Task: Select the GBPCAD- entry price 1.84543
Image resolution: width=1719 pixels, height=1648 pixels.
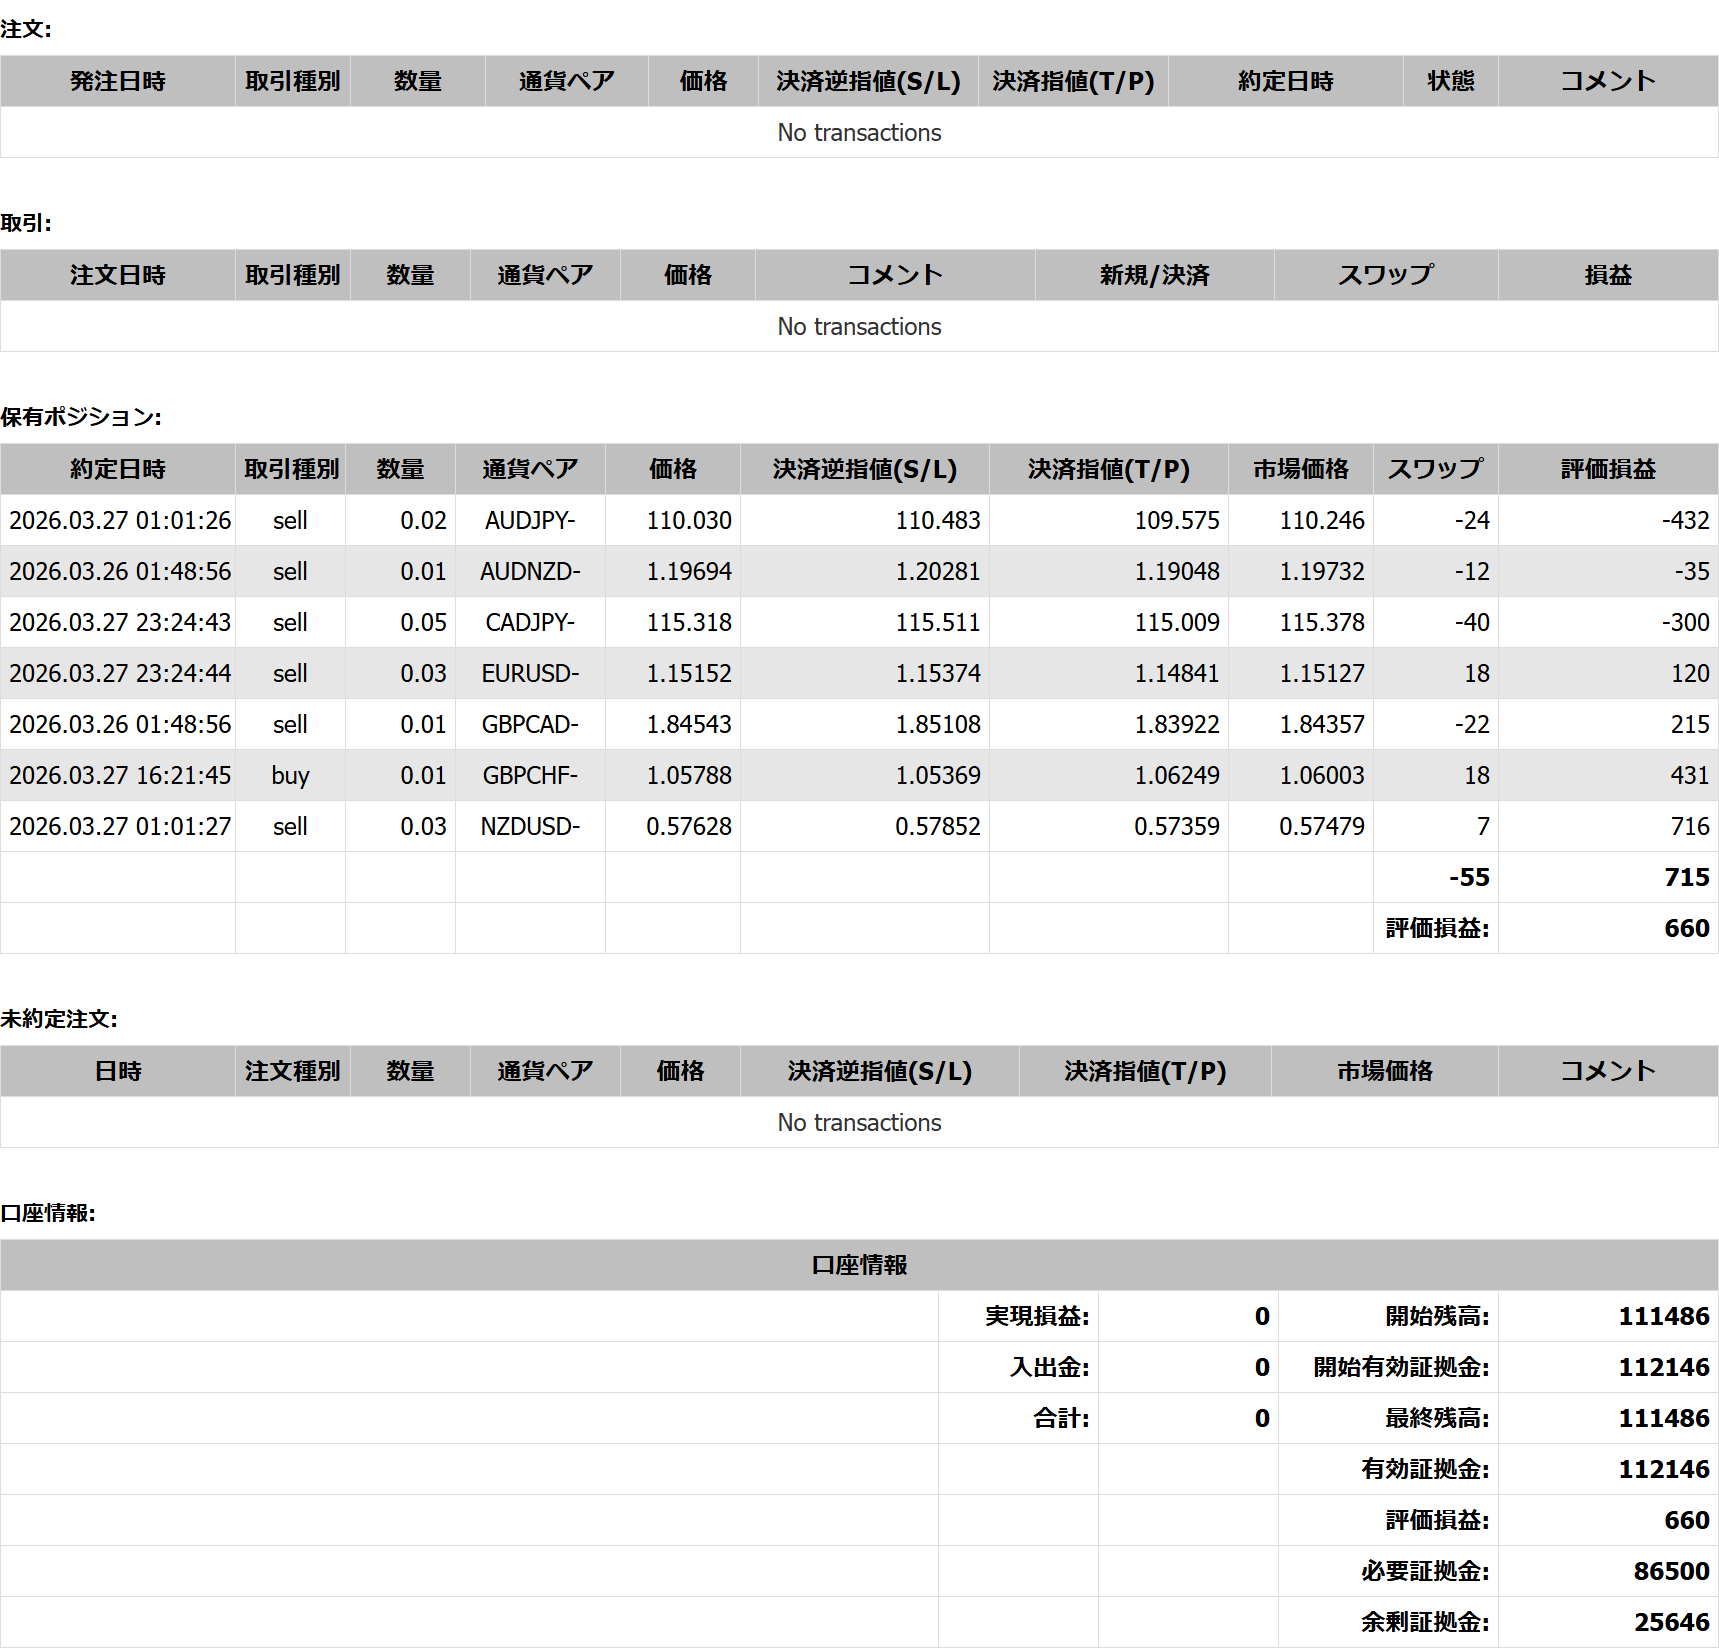Action: pyautogui.click(x=688, y=724)
